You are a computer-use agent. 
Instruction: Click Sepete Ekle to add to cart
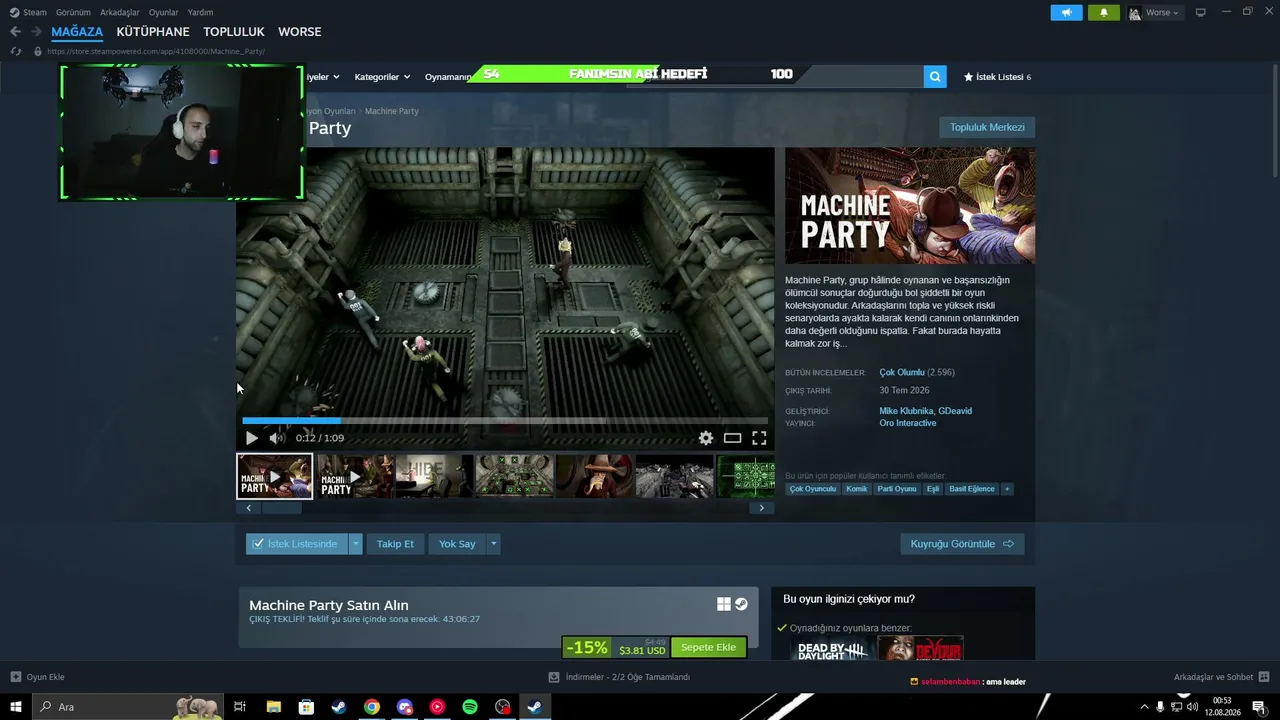(708, 647)
